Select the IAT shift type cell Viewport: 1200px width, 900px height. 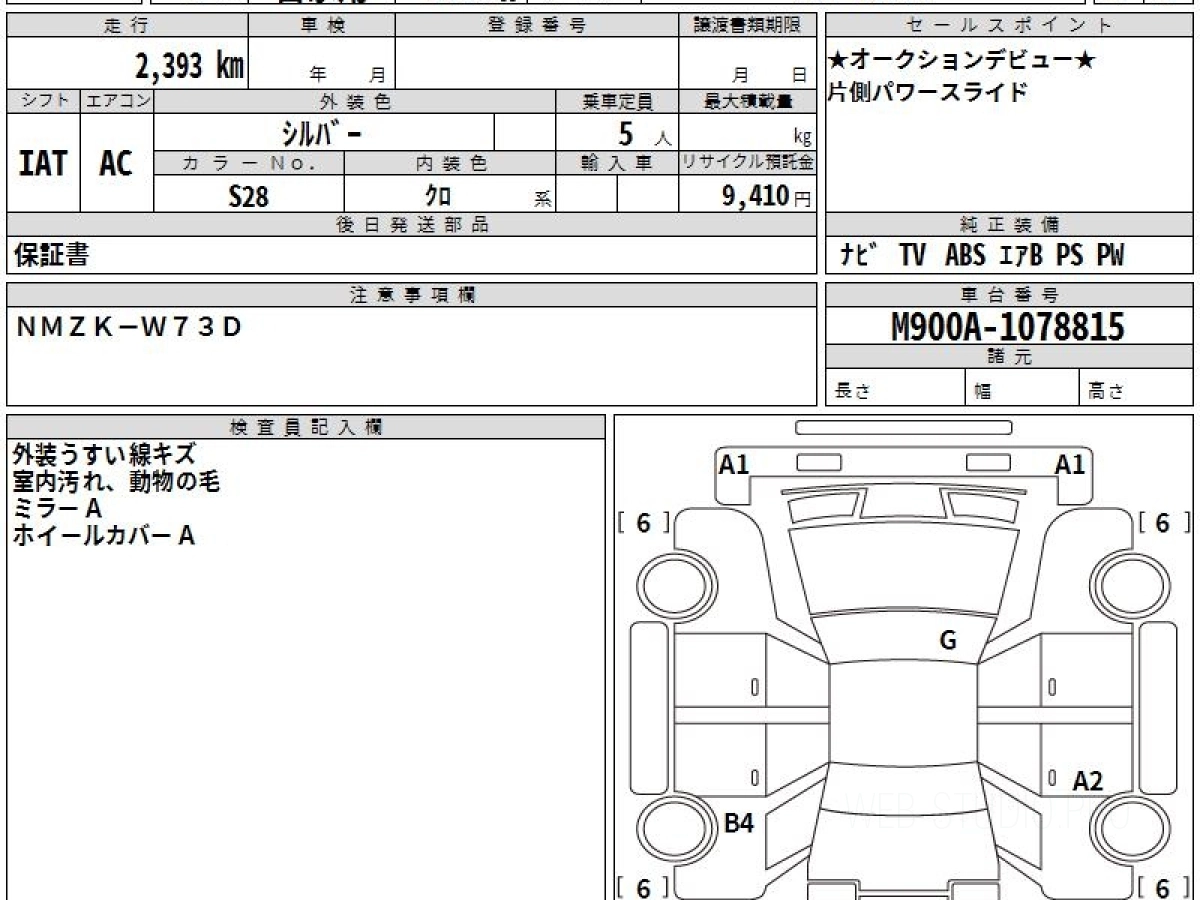pyautogui.click(x=43, y=162)
